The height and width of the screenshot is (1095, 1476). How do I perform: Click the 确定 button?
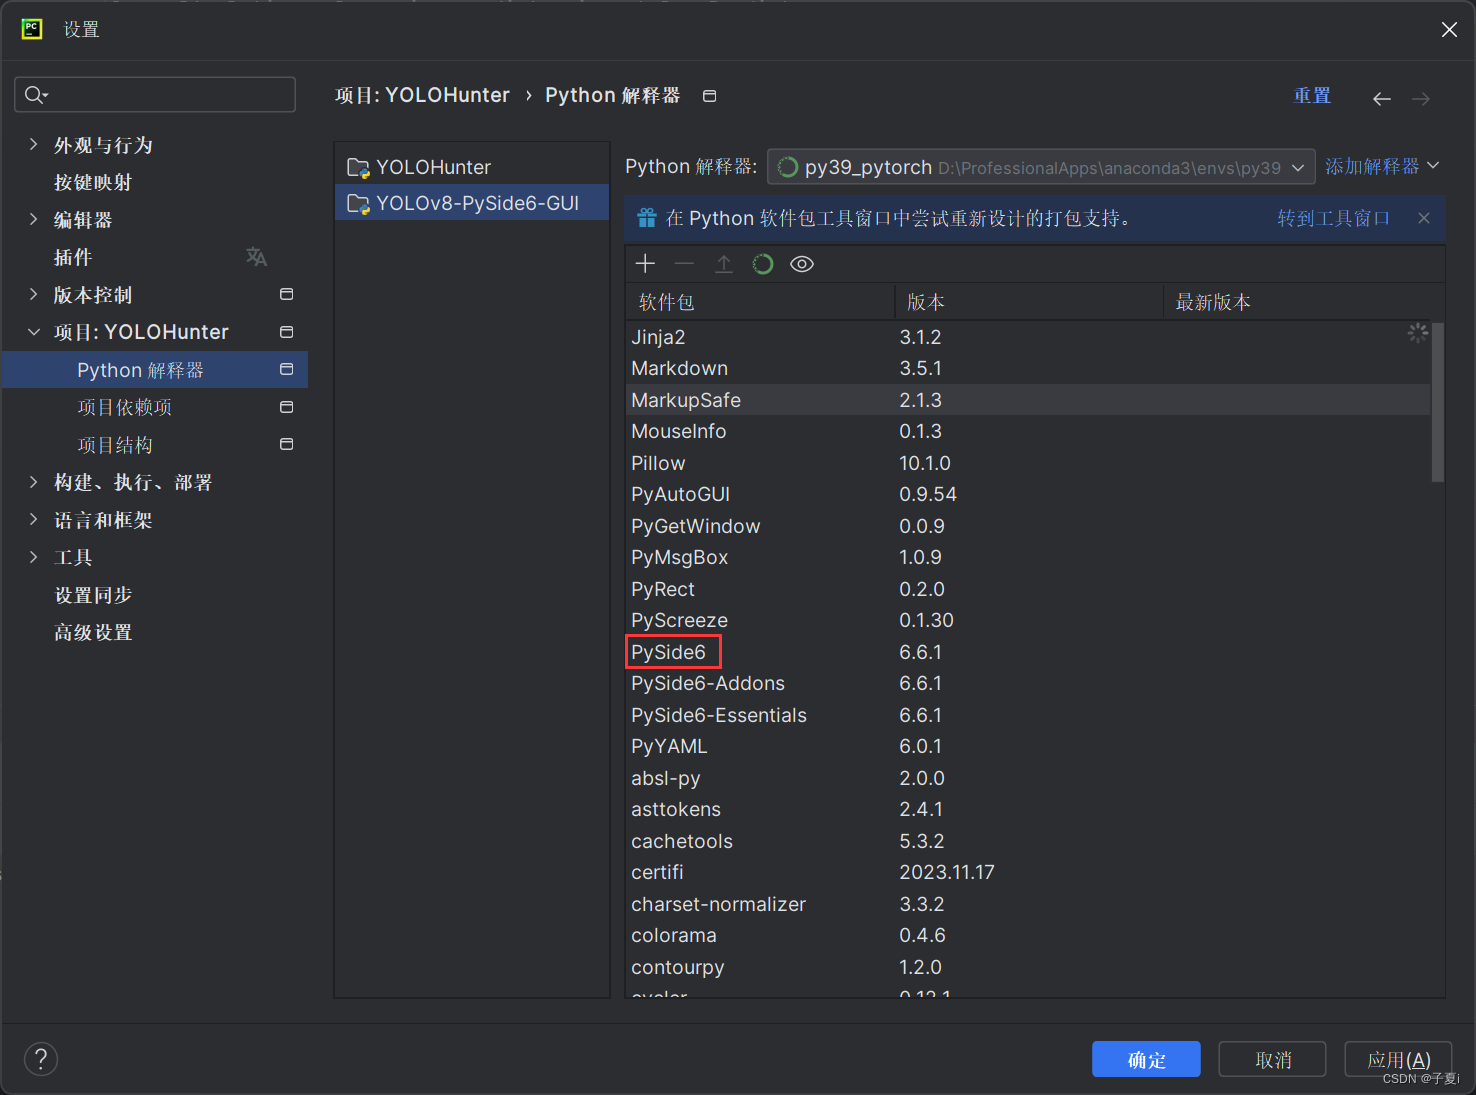(1146, 1060)
